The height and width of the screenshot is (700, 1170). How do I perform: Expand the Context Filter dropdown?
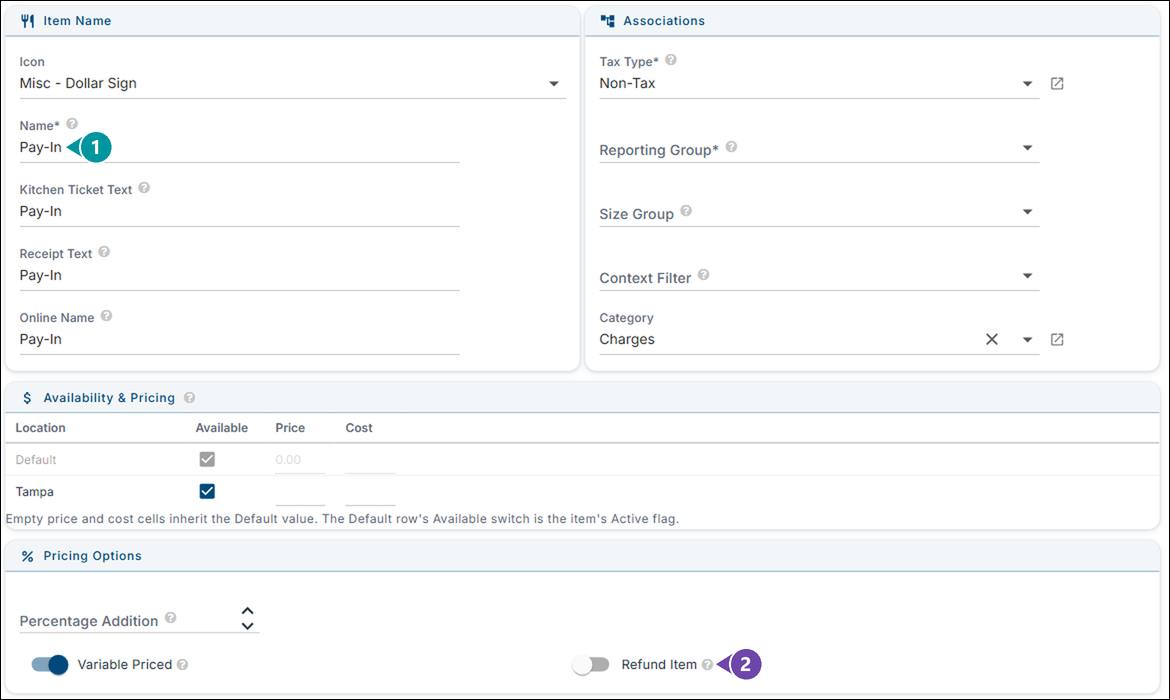click(x=1027, y=276)
